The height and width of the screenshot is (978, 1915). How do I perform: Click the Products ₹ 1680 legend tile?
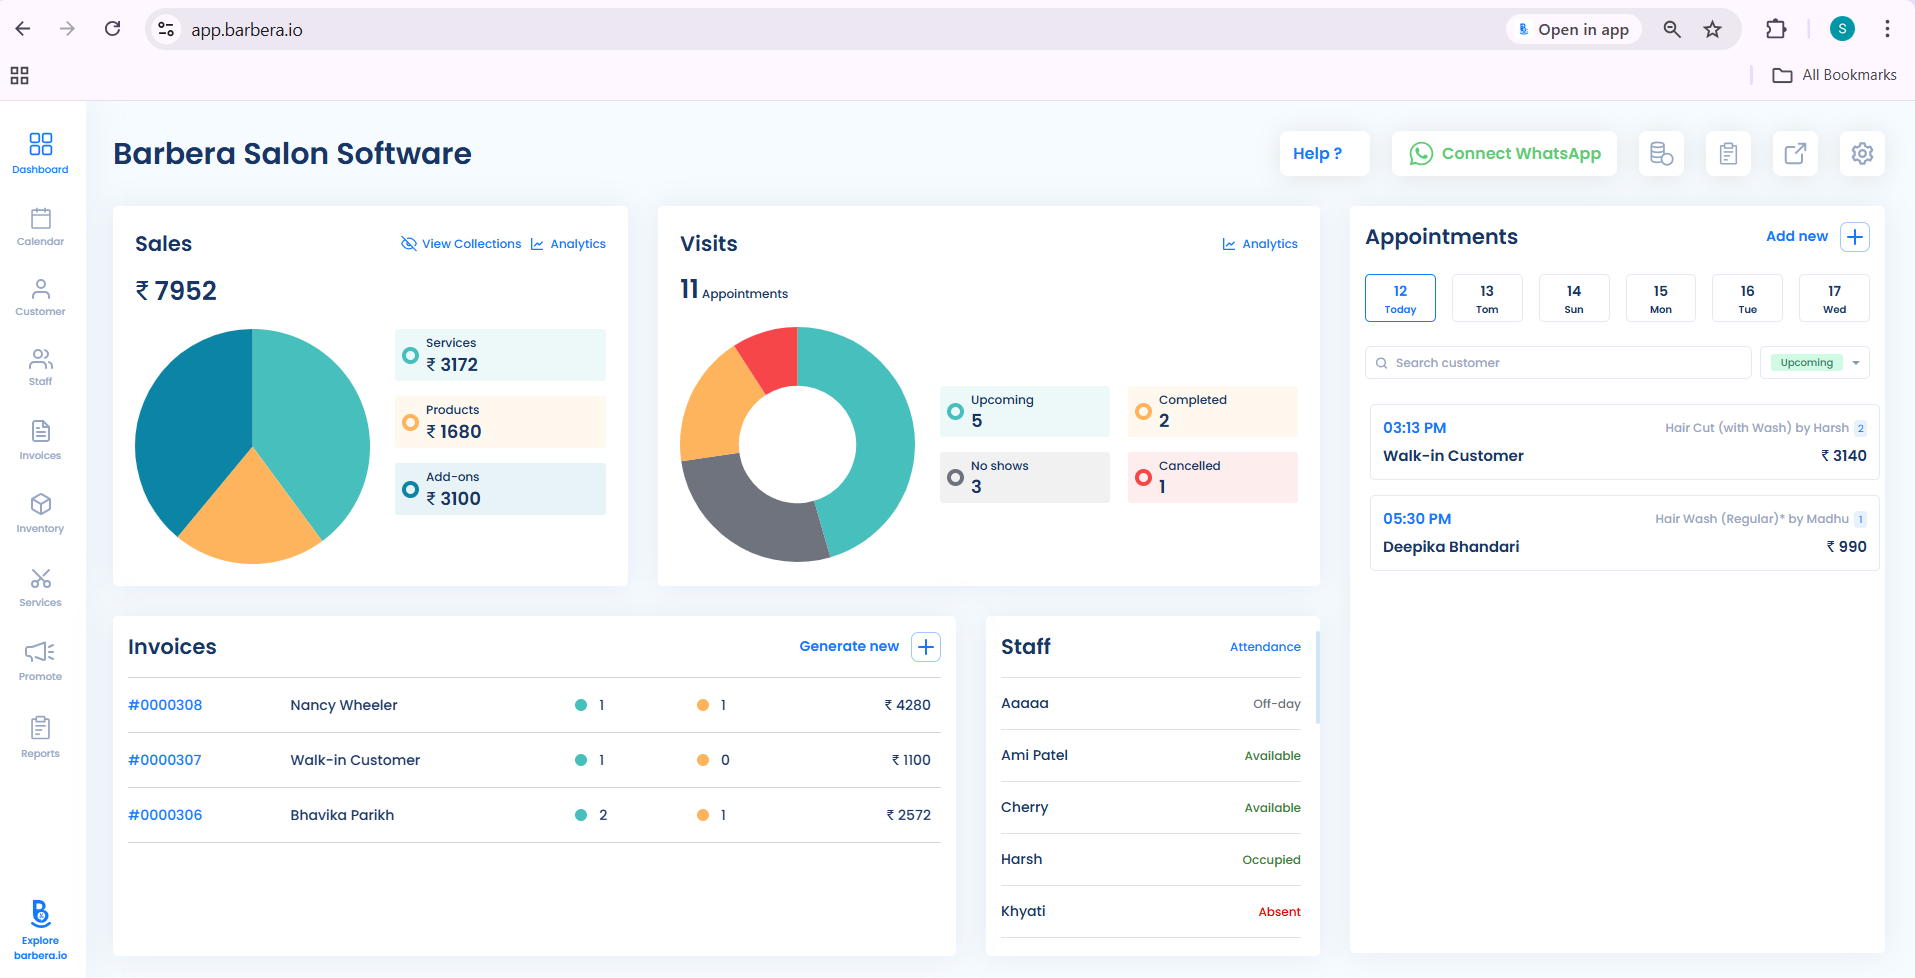500,422
